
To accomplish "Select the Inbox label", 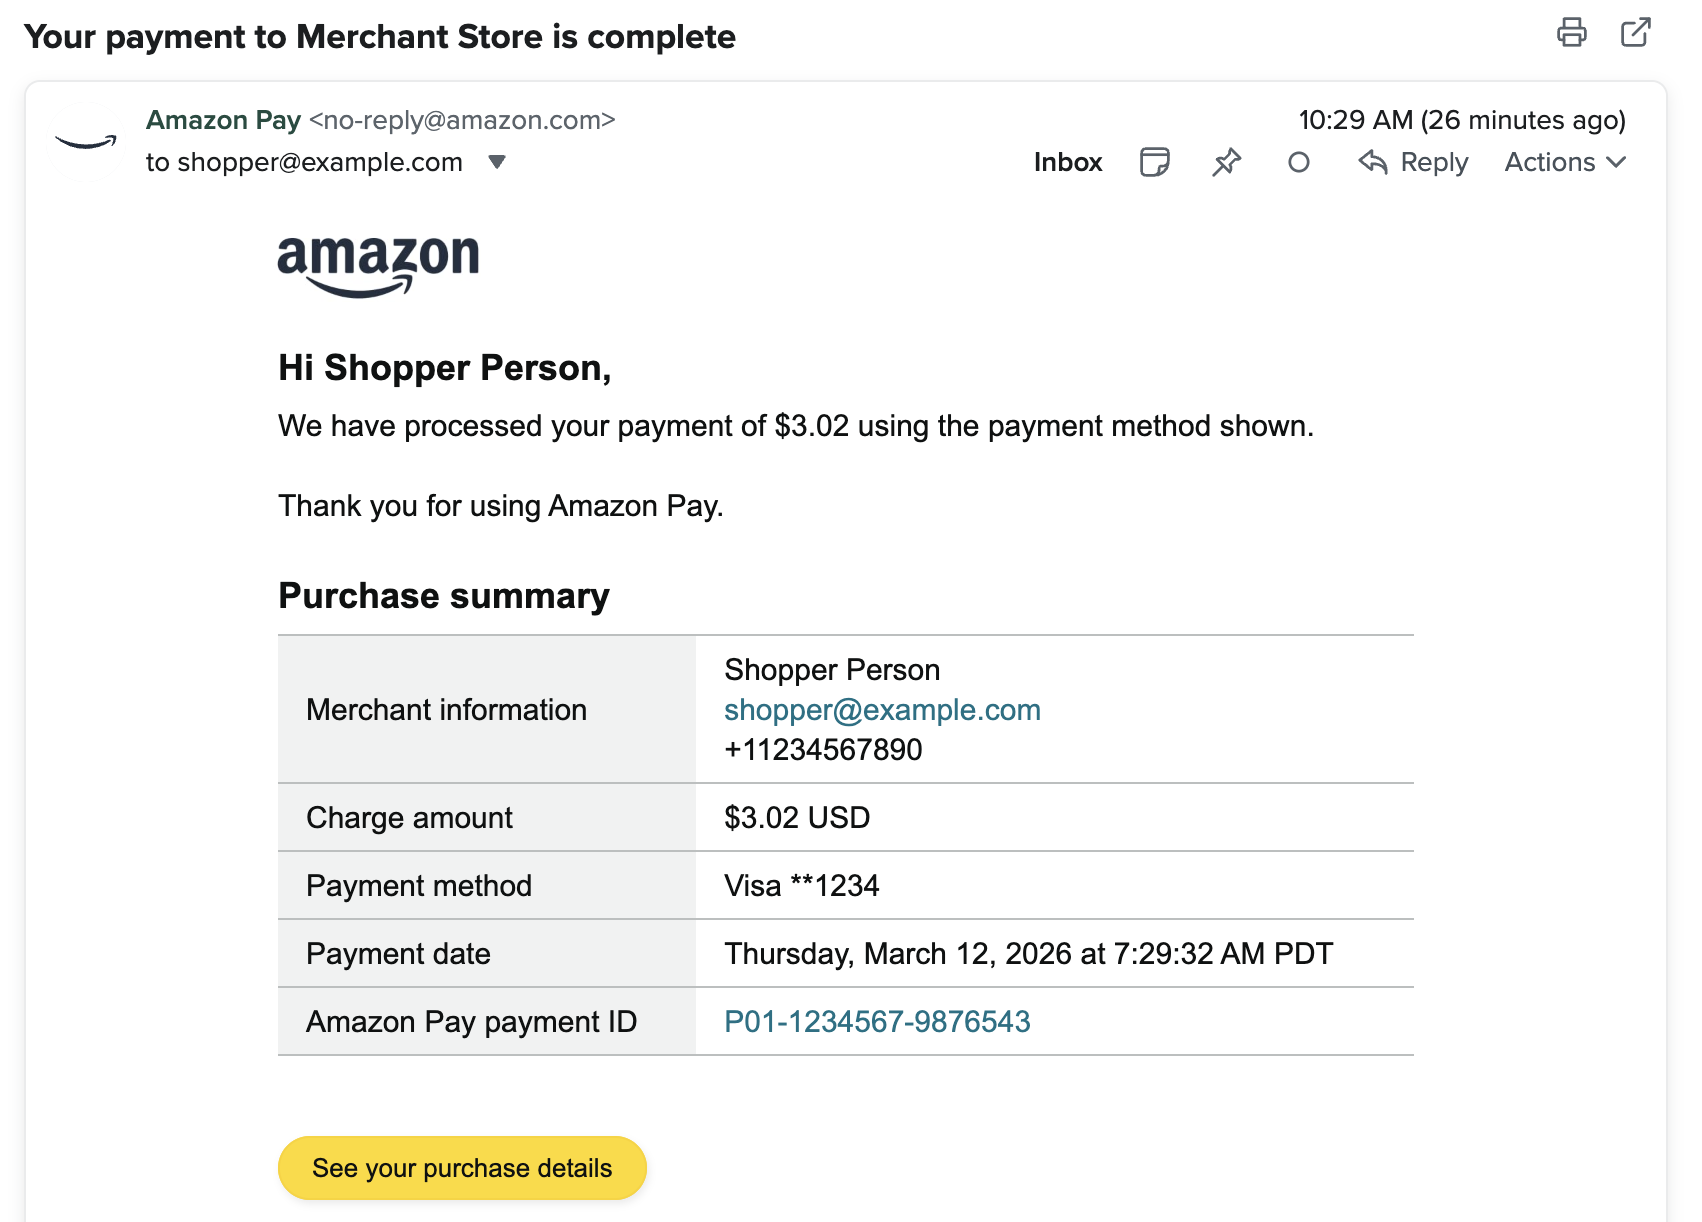I will coord(1067,162).
